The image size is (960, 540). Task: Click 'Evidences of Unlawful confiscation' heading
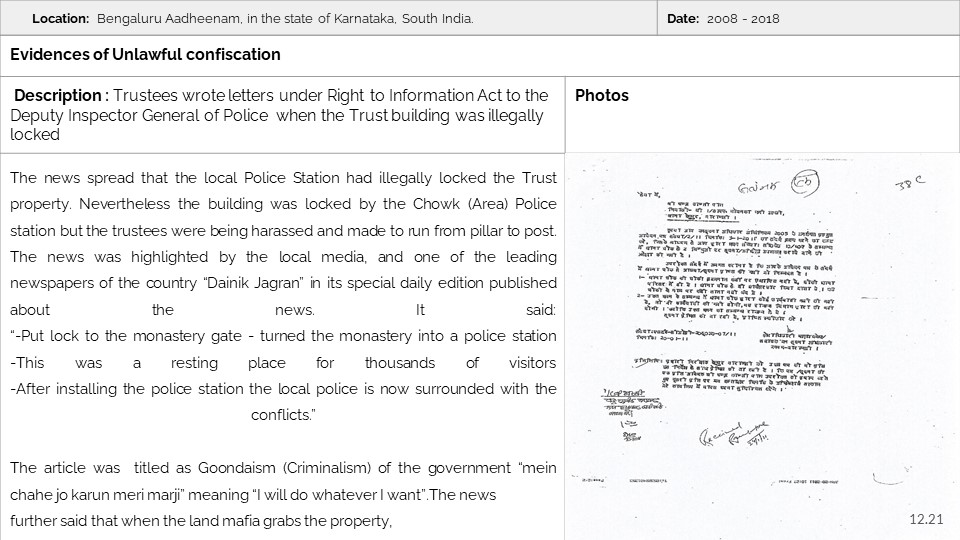145,55
